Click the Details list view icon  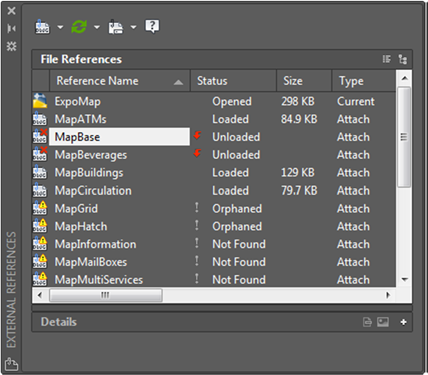pos(367,322)
